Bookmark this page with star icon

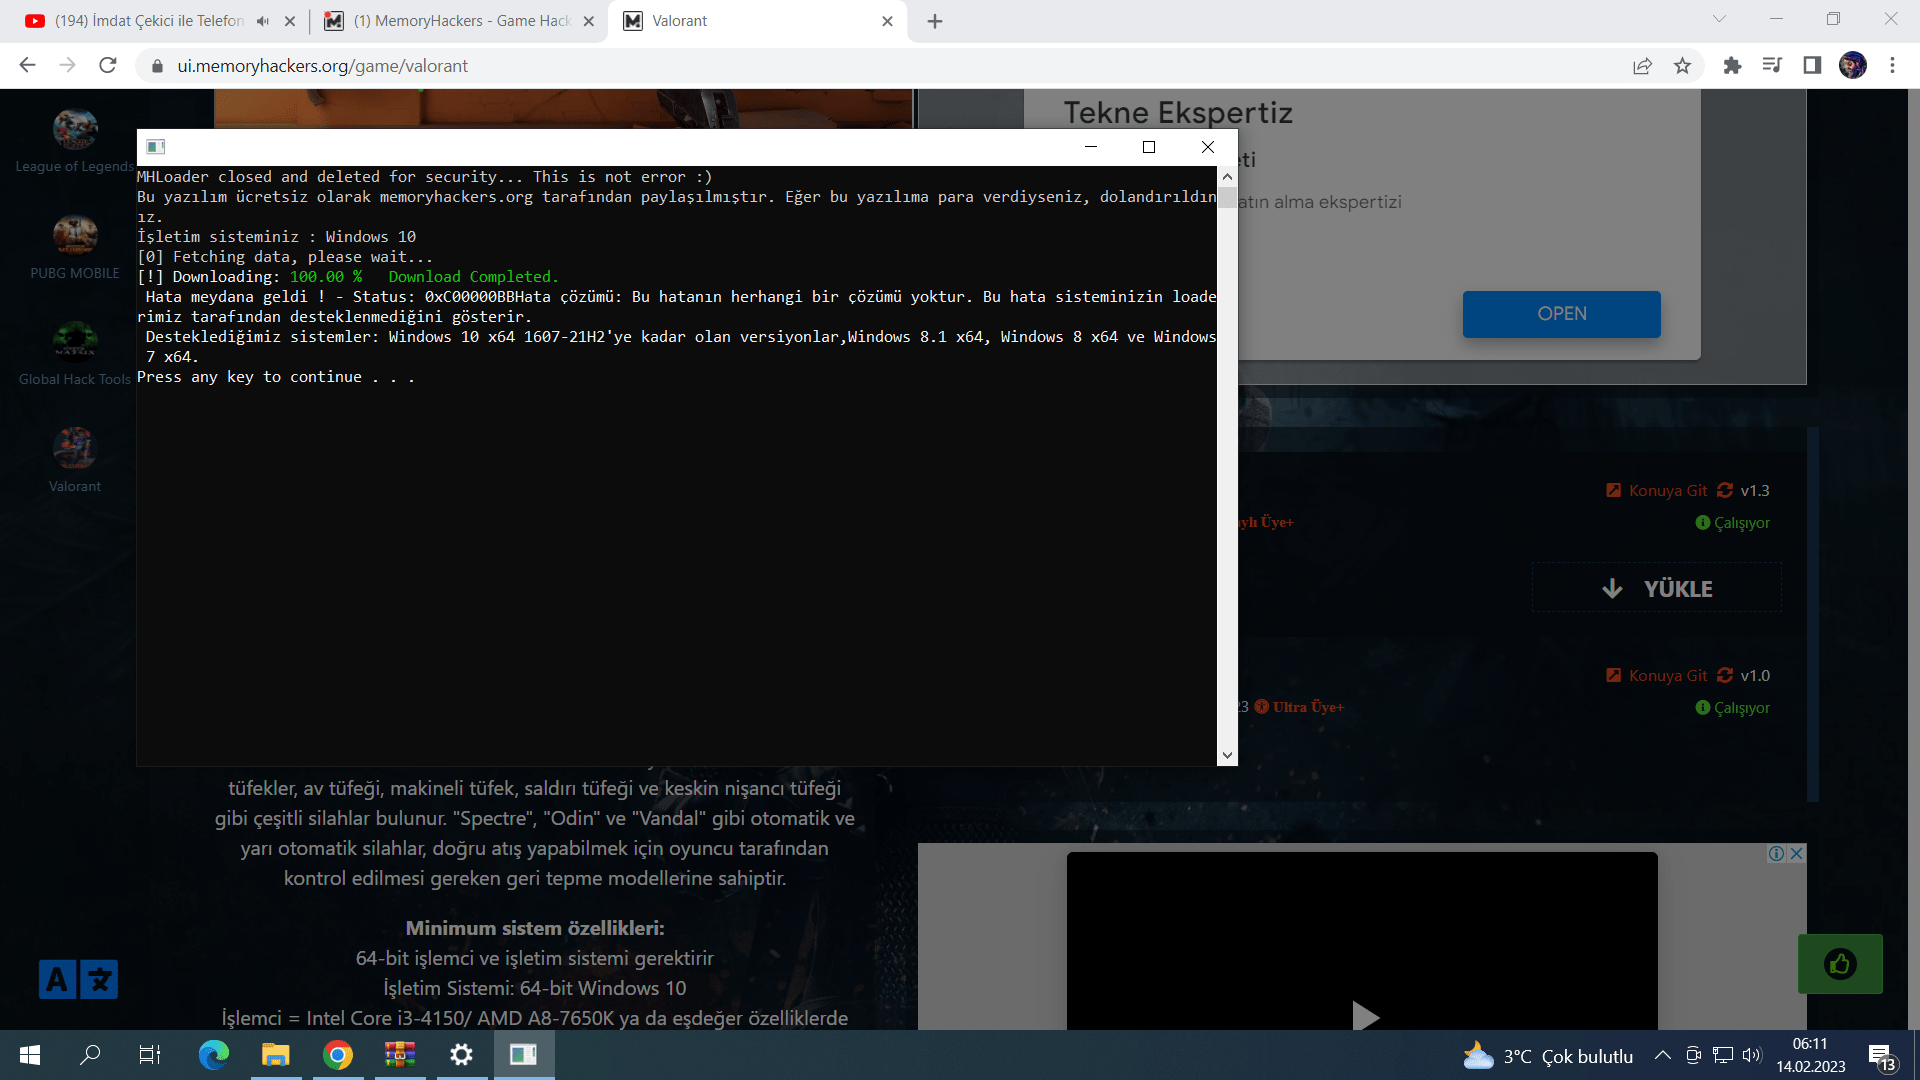pos(1683,65)
